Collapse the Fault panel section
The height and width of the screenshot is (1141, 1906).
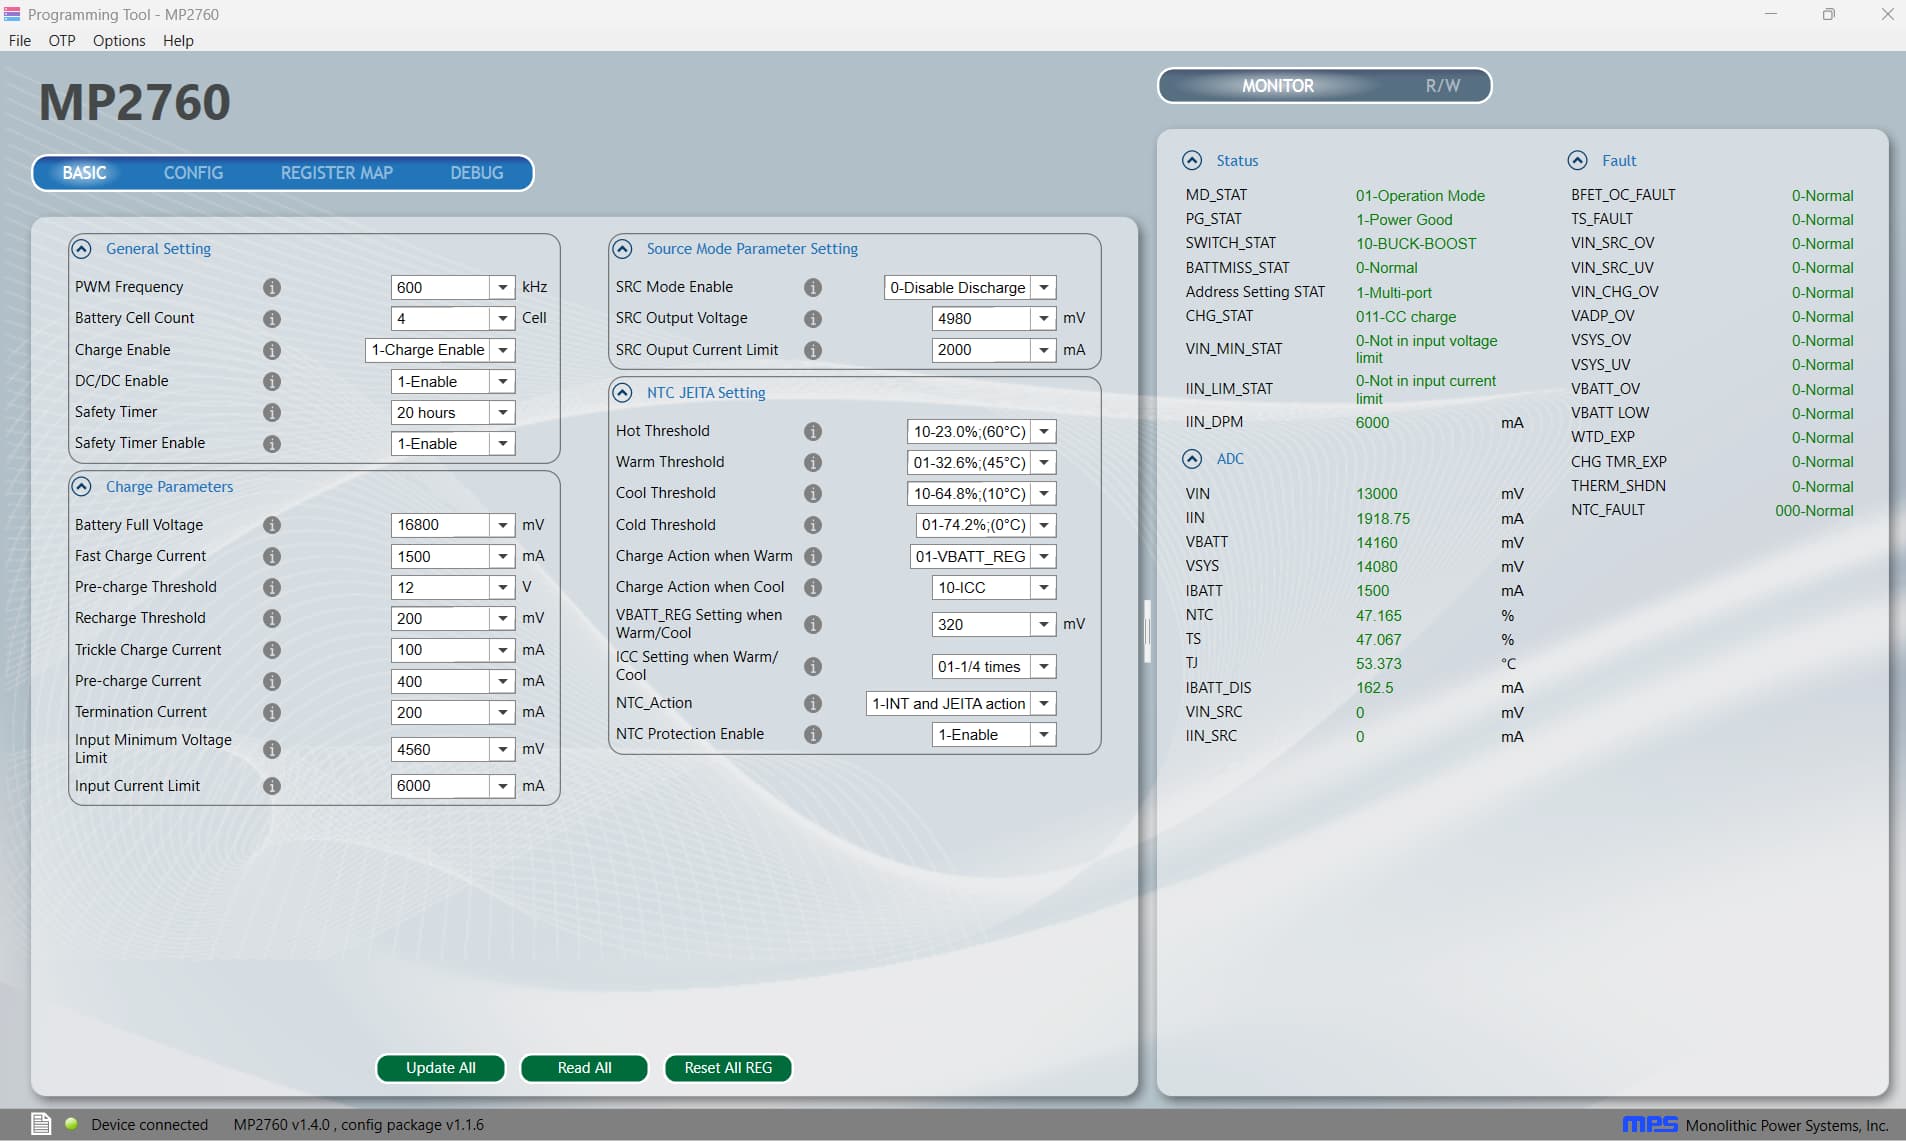(1577, 160)
